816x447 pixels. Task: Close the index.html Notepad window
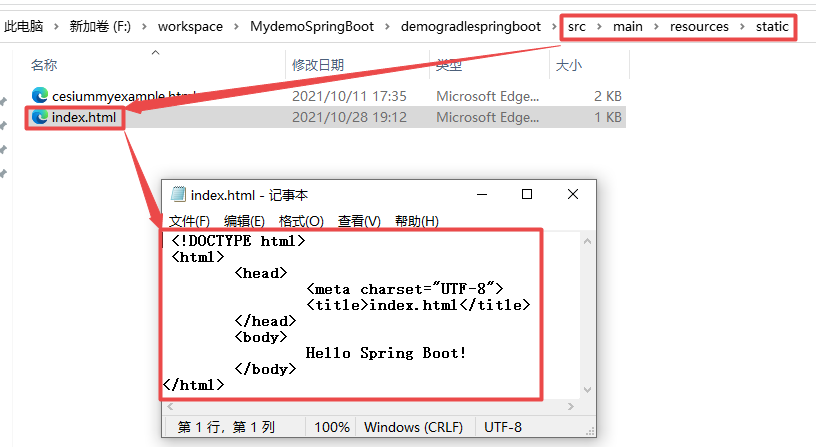(573, 194)
